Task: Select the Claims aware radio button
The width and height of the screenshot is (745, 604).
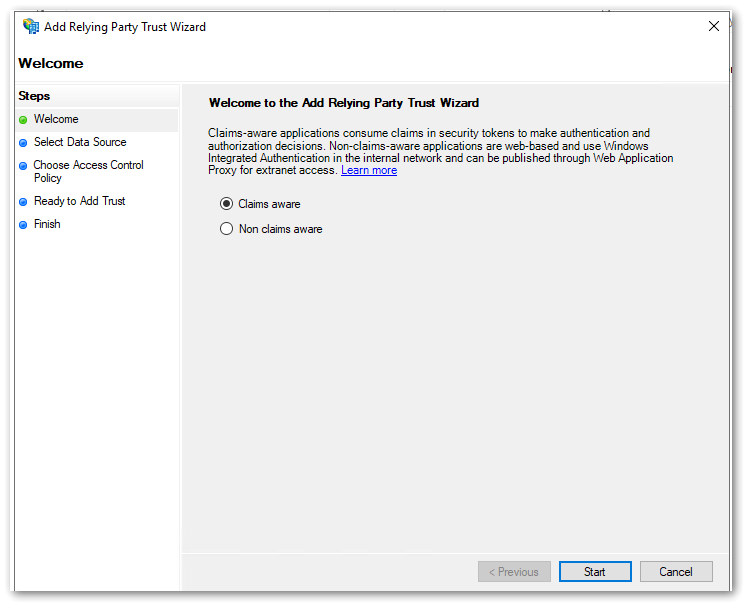Action: point(226,204)
